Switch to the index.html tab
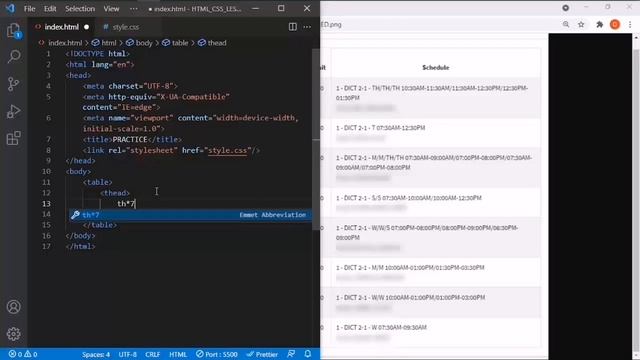 click(x=61, y=27)
